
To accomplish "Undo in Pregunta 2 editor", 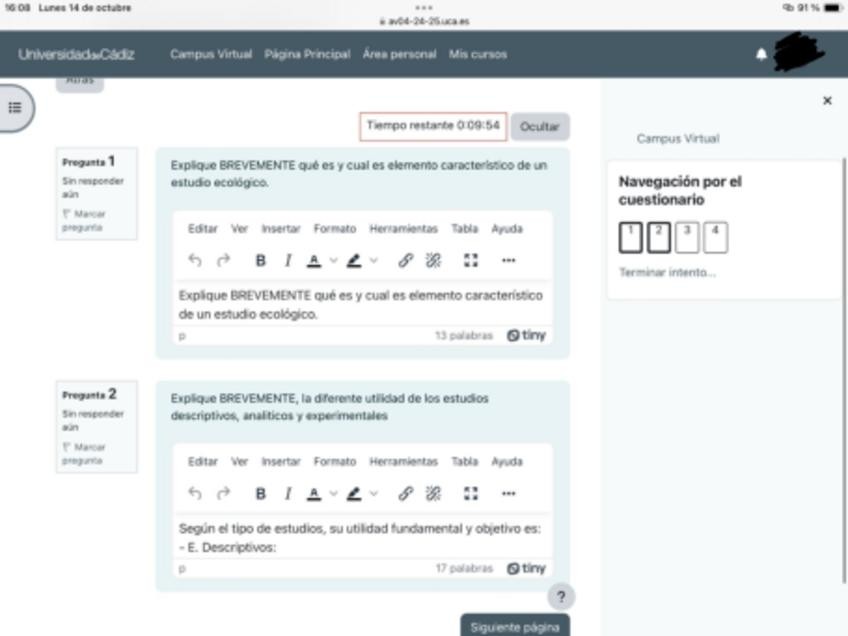I will [195, 493].
